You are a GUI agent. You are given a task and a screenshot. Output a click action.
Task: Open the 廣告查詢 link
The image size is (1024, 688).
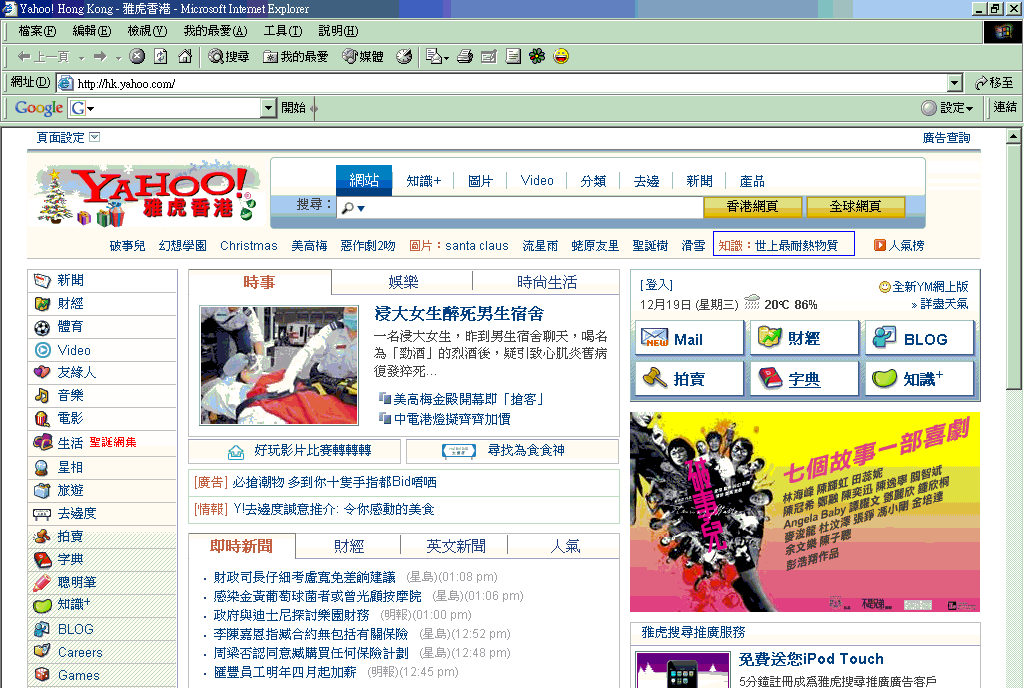coord(946,138)
